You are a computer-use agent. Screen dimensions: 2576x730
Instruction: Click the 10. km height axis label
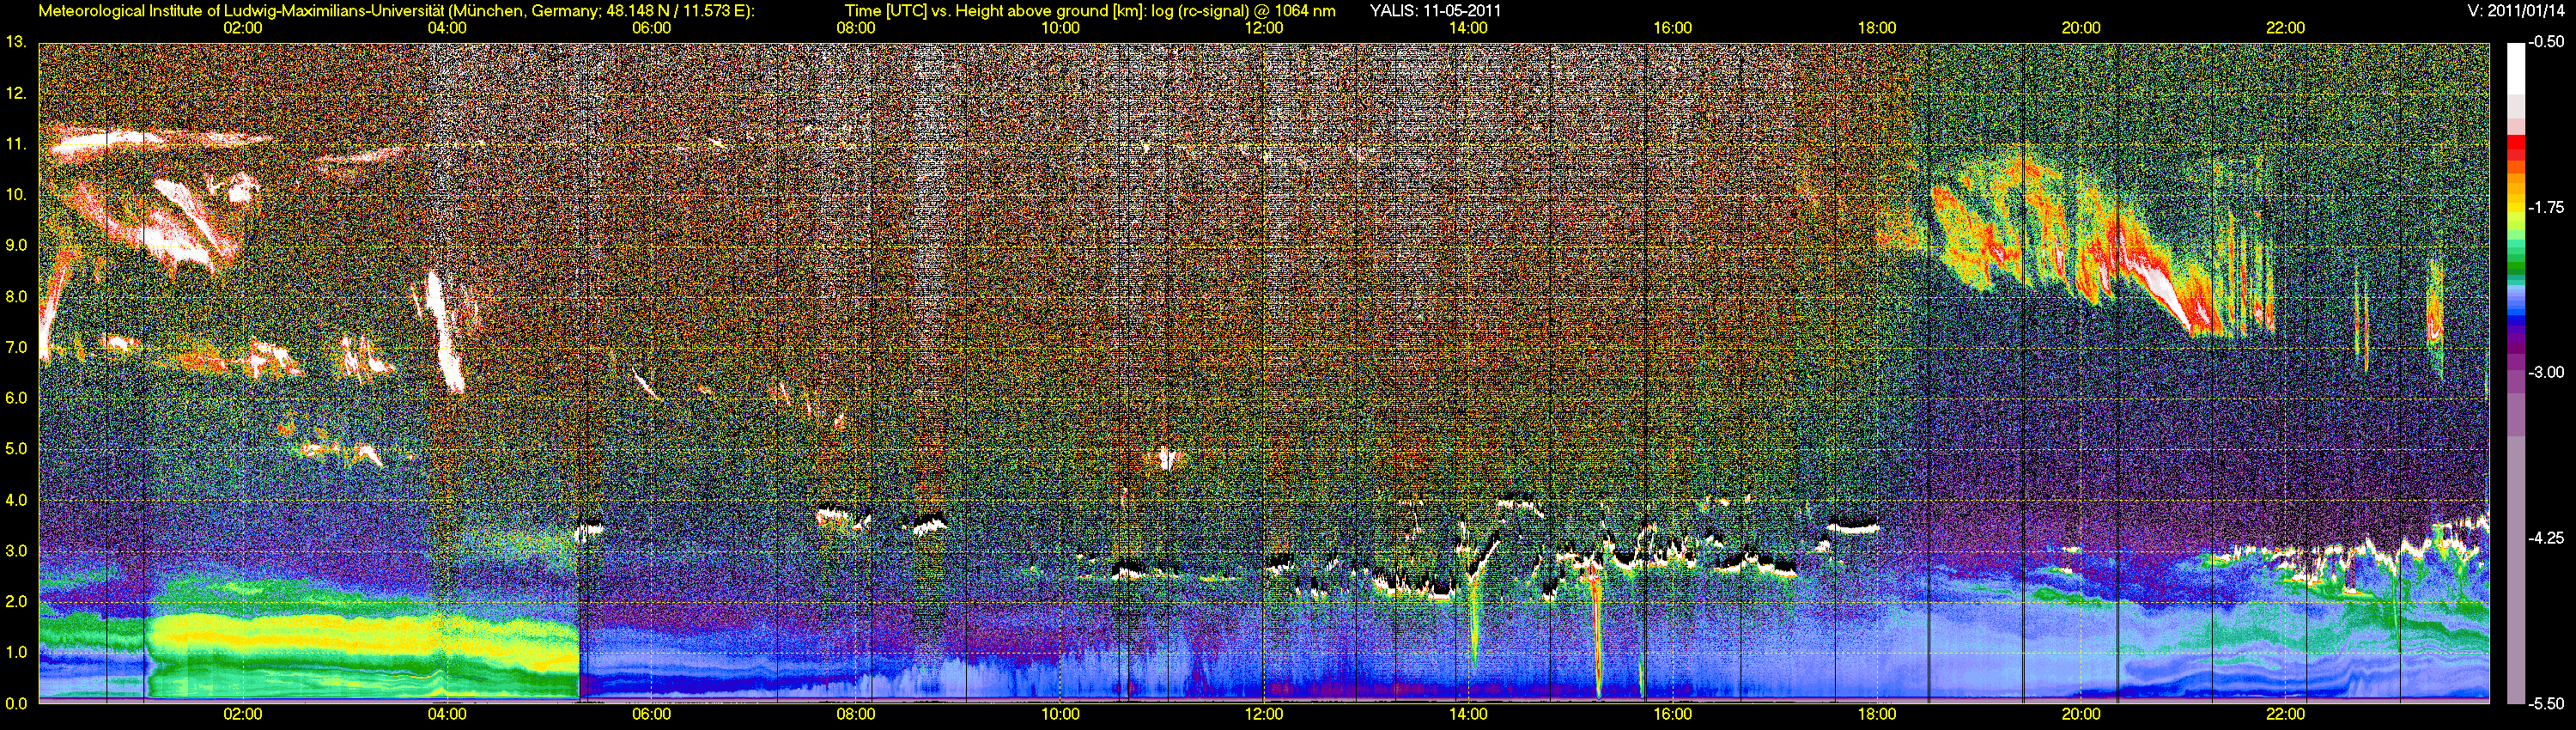pyautogui.click(x=15, y=195)
